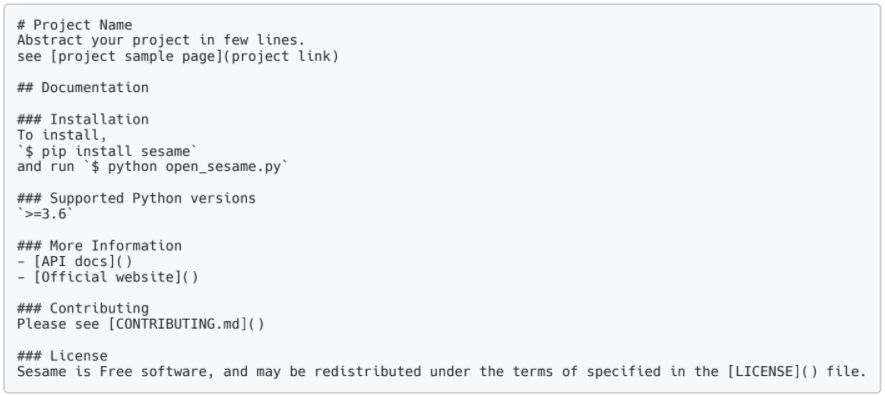The width and height of the screenshot is (885, 395).
Task: Click the '$ python open_sesame.py' command
Action: tap(186, 166)
